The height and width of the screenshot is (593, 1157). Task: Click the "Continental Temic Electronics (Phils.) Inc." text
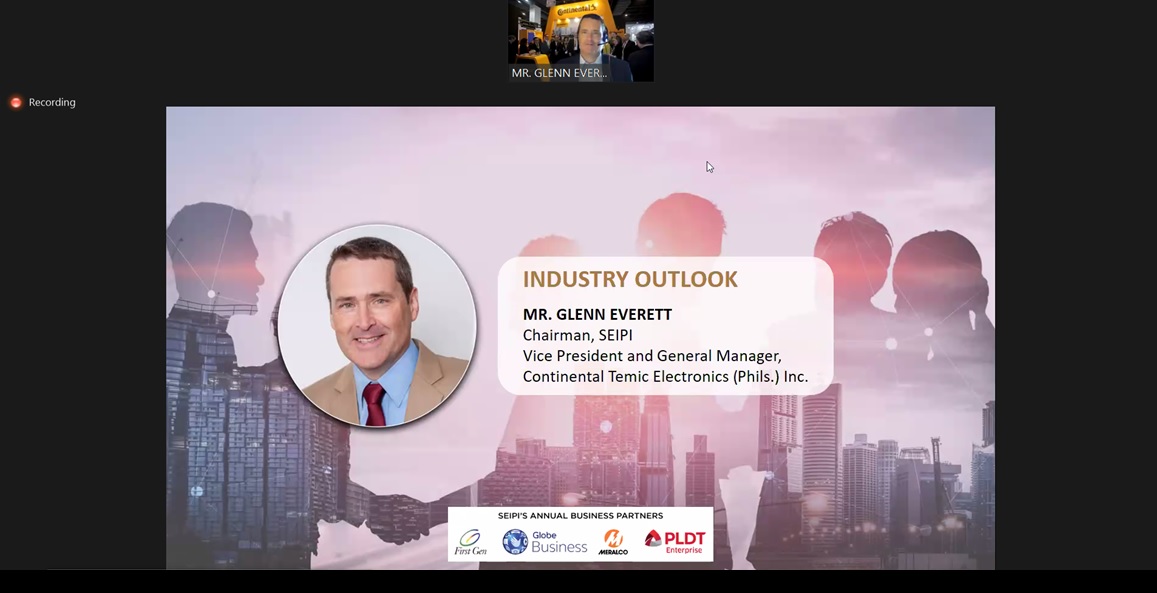[x=665, y=377]
